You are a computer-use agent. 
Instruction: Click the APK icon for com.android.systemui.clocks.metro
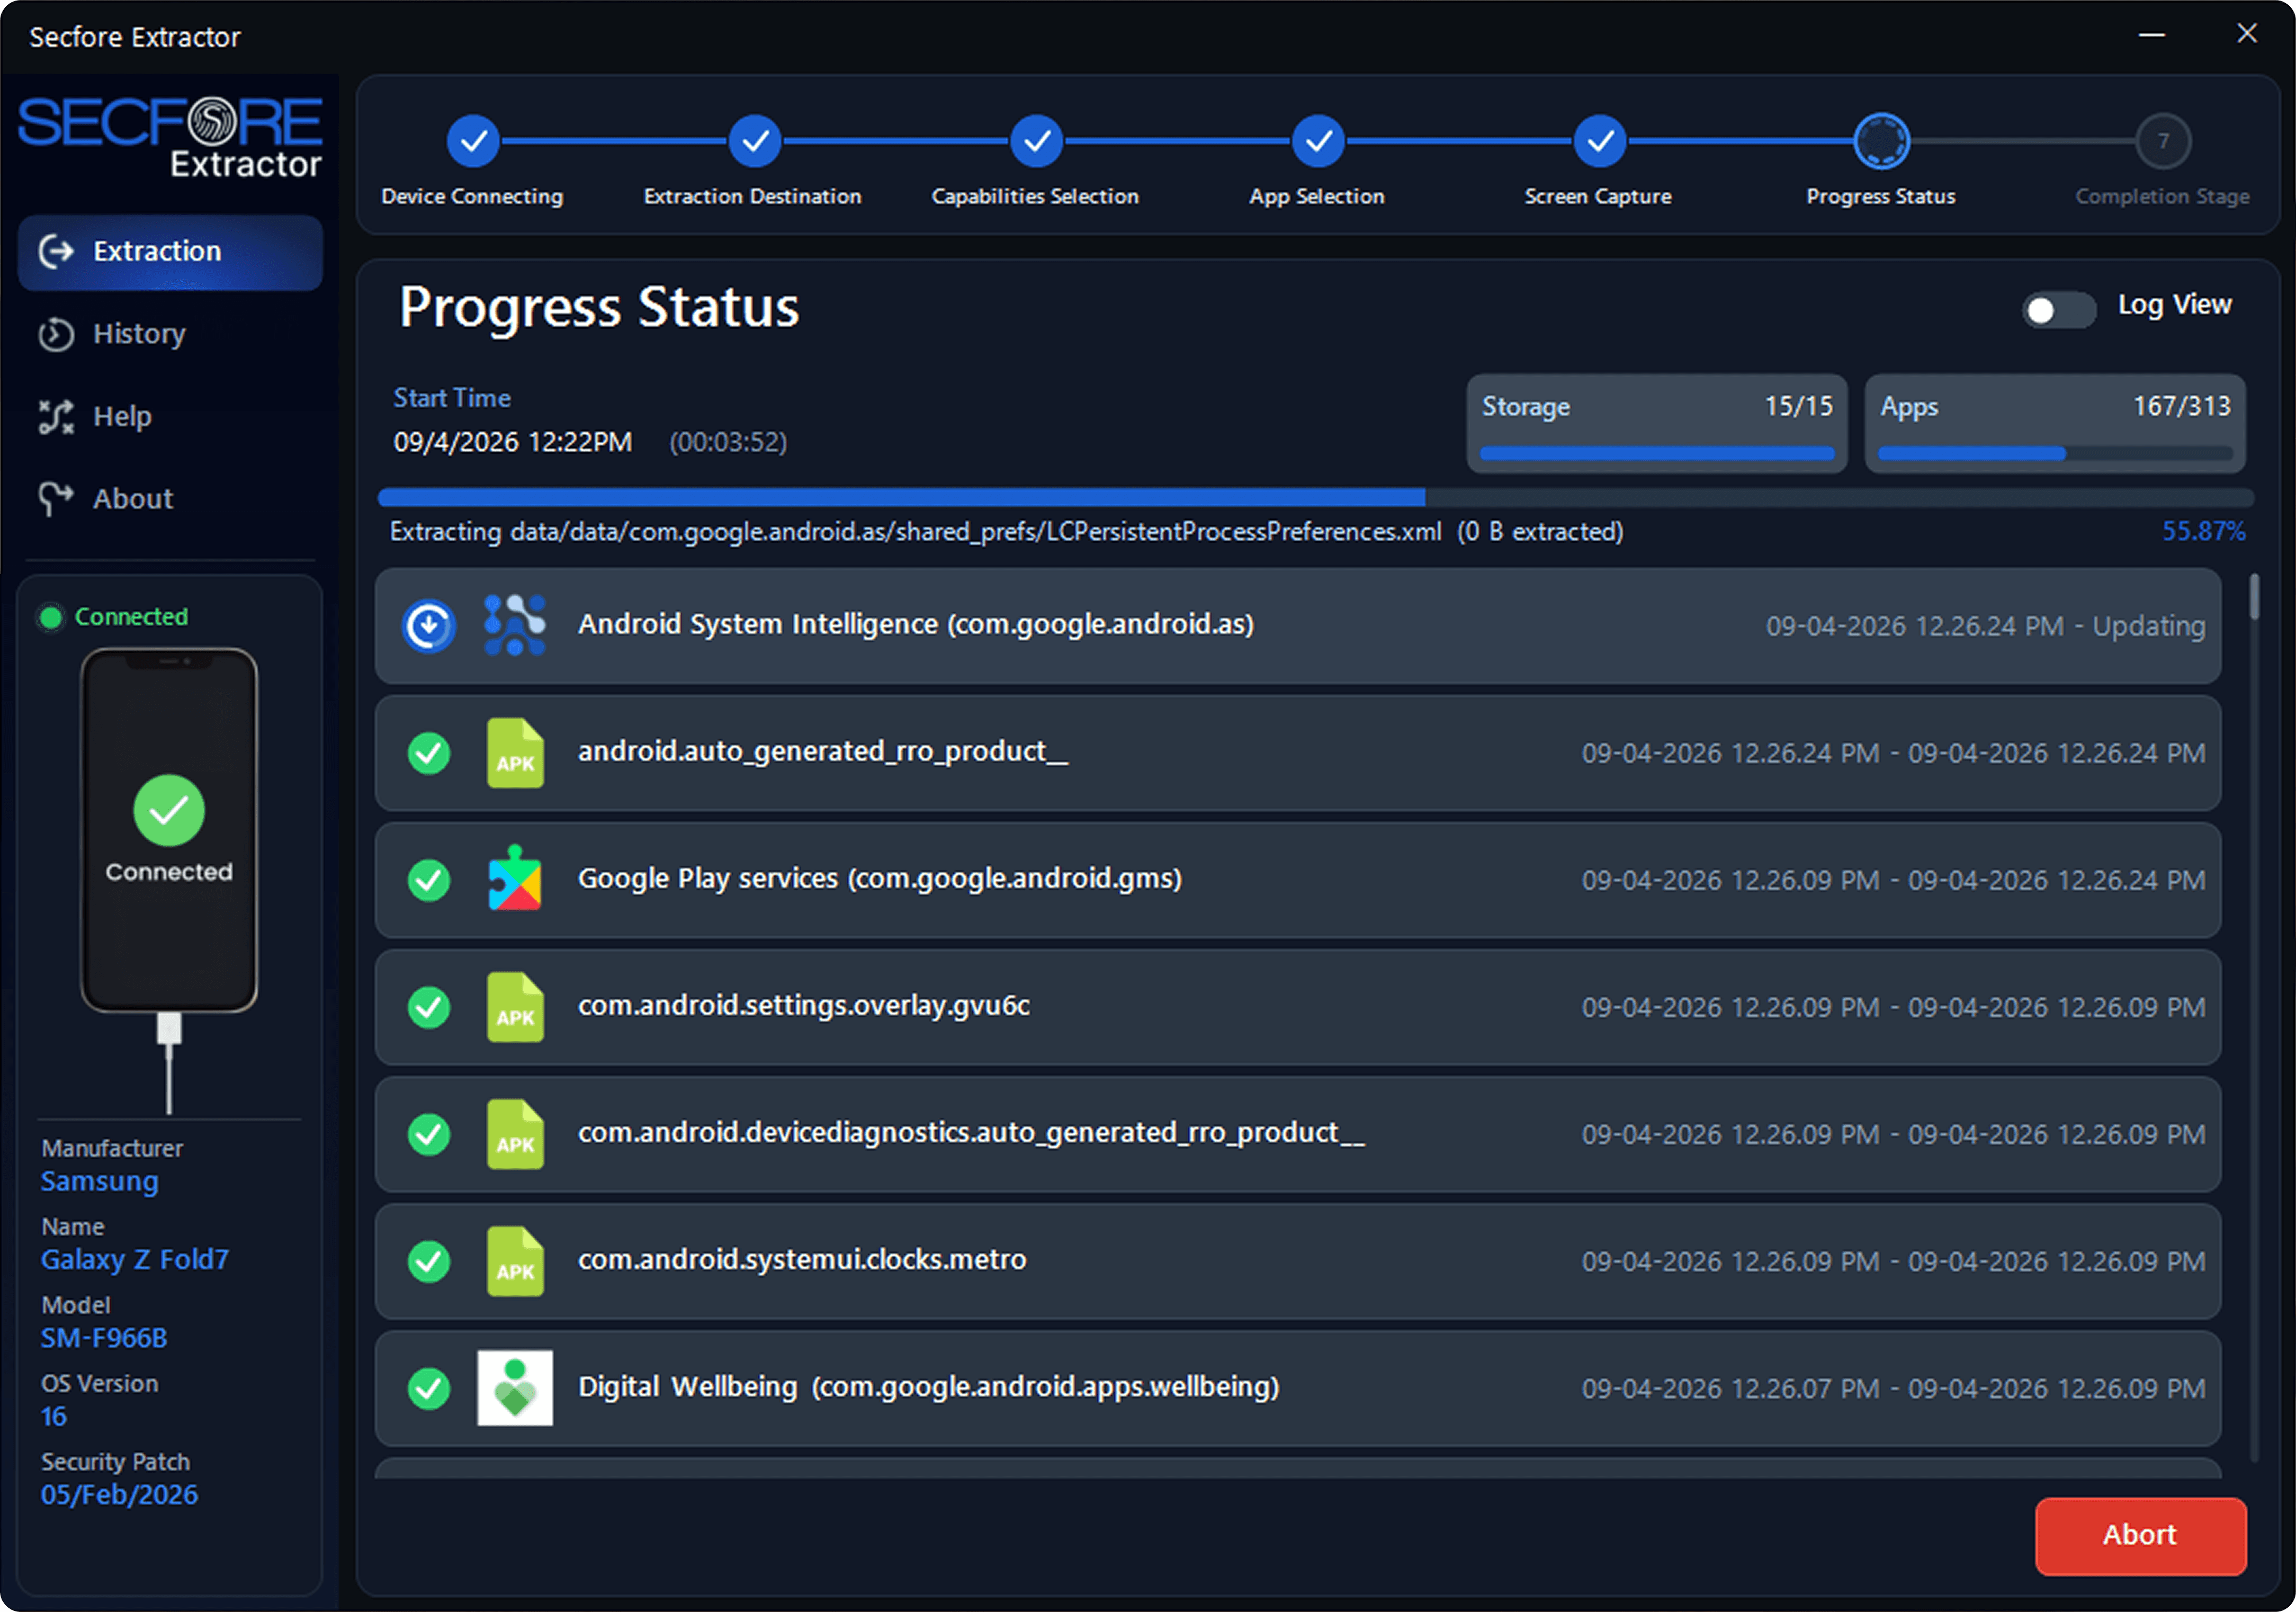pos(515,1261)
